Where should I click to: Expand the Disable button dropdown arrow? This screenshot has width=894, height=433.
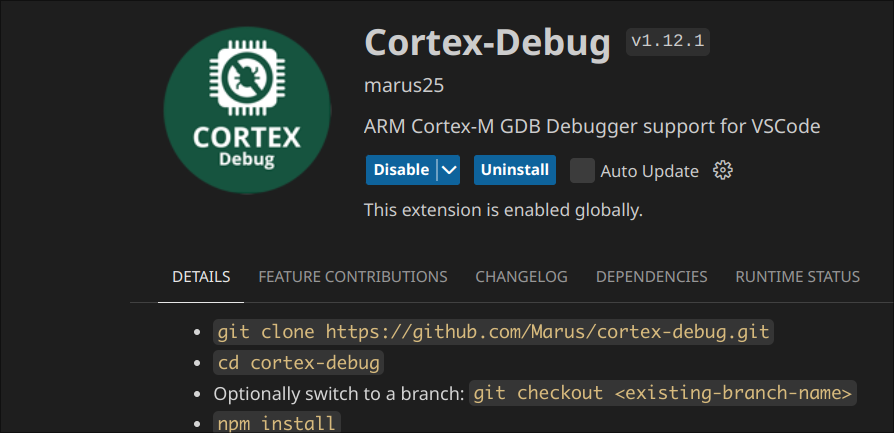tap(449, 170)
